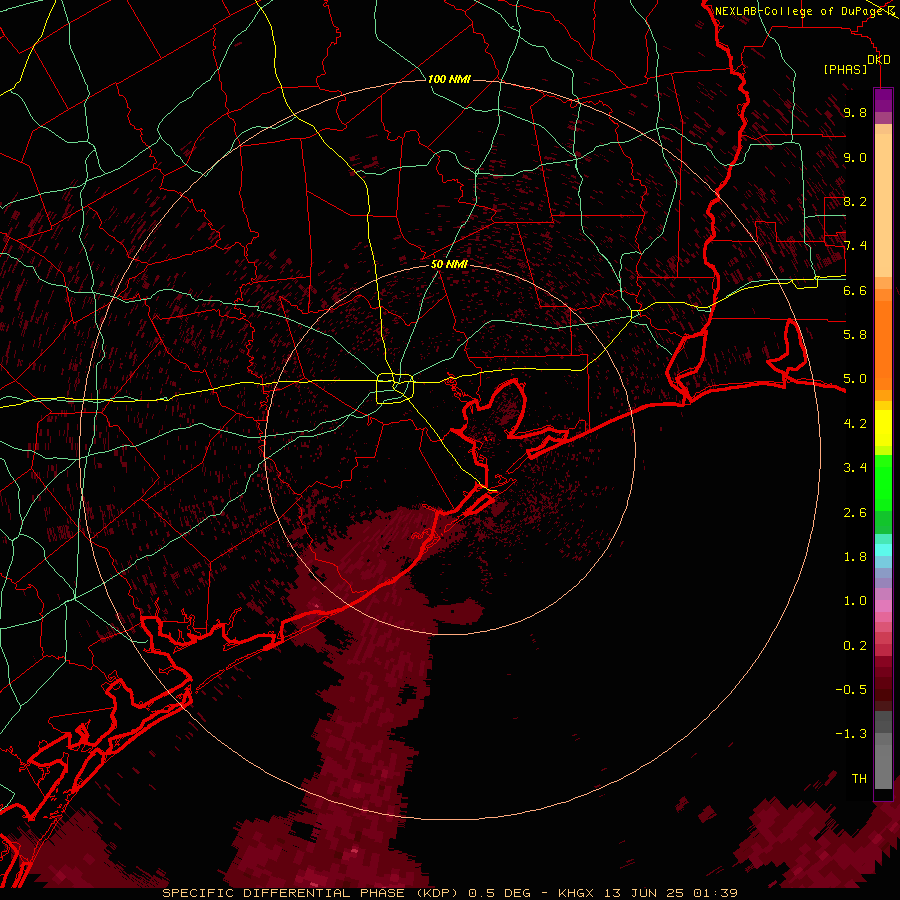The width and height of the screenshot is (900, 900).
Task: Select the 3.4 legend value
Action: [x=855, y=468]
